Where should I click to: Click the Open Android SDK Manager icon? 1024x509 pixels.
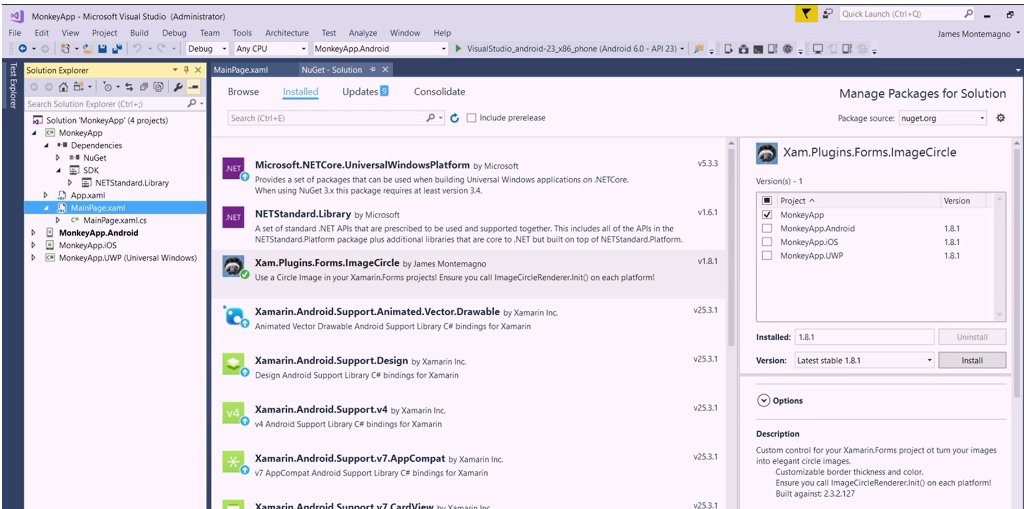pyautogui.click(x=744, y=49)
